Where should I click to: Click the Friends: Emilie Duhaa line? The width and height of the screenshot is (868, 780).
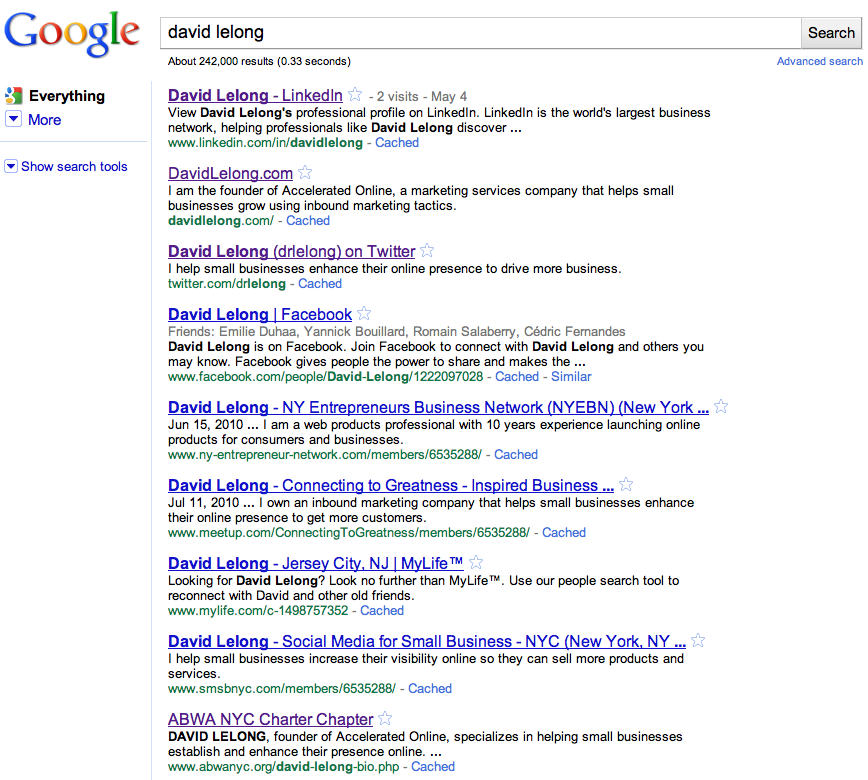click(396, 332)
